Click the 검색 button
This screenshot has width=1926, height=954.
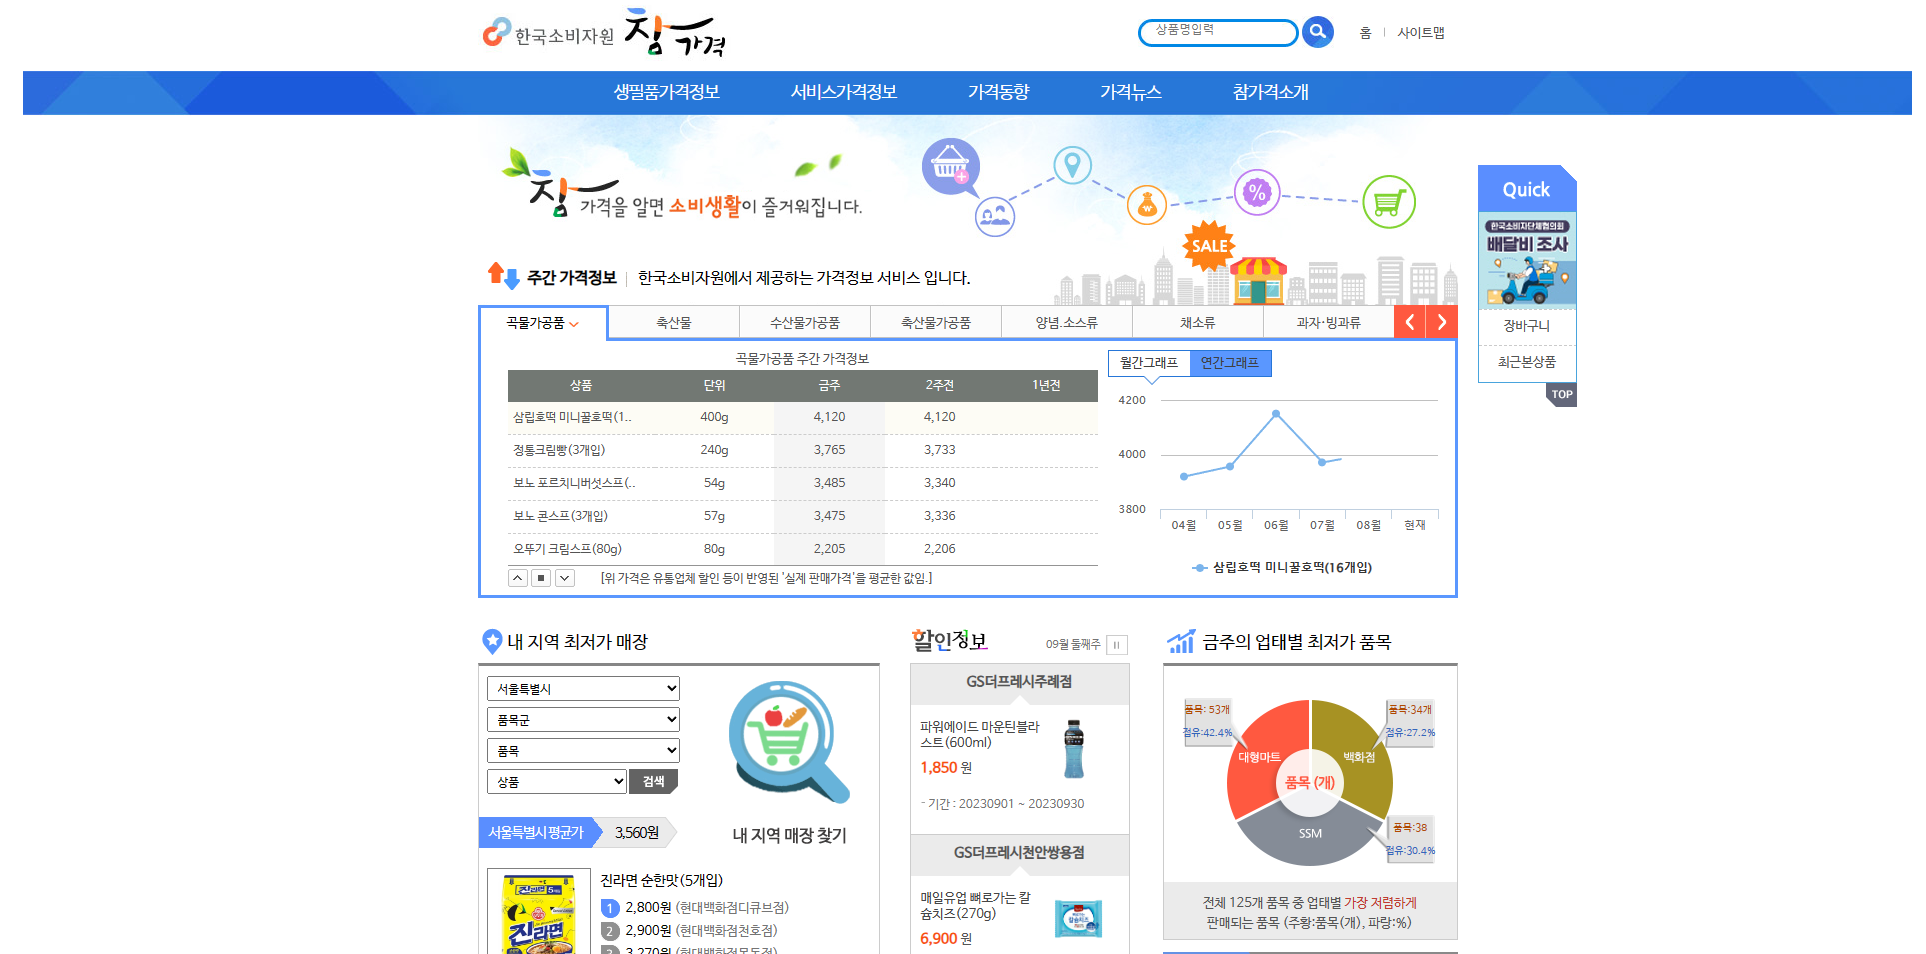tap(654, 782)
